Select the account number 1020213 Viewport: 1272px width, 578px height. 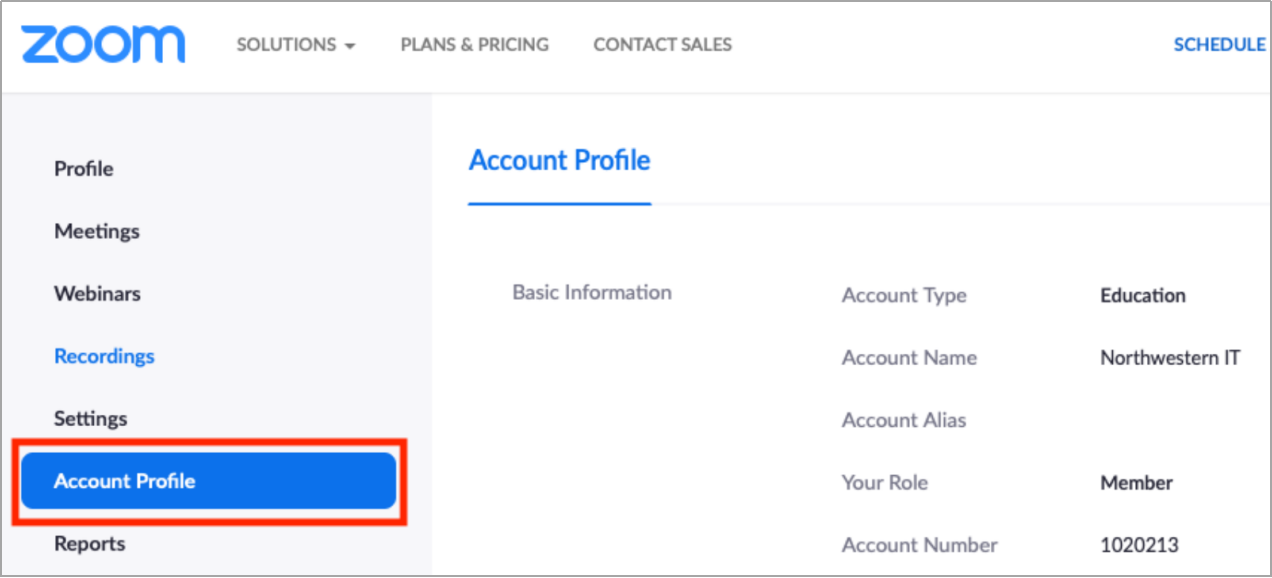coord(1139,546)
